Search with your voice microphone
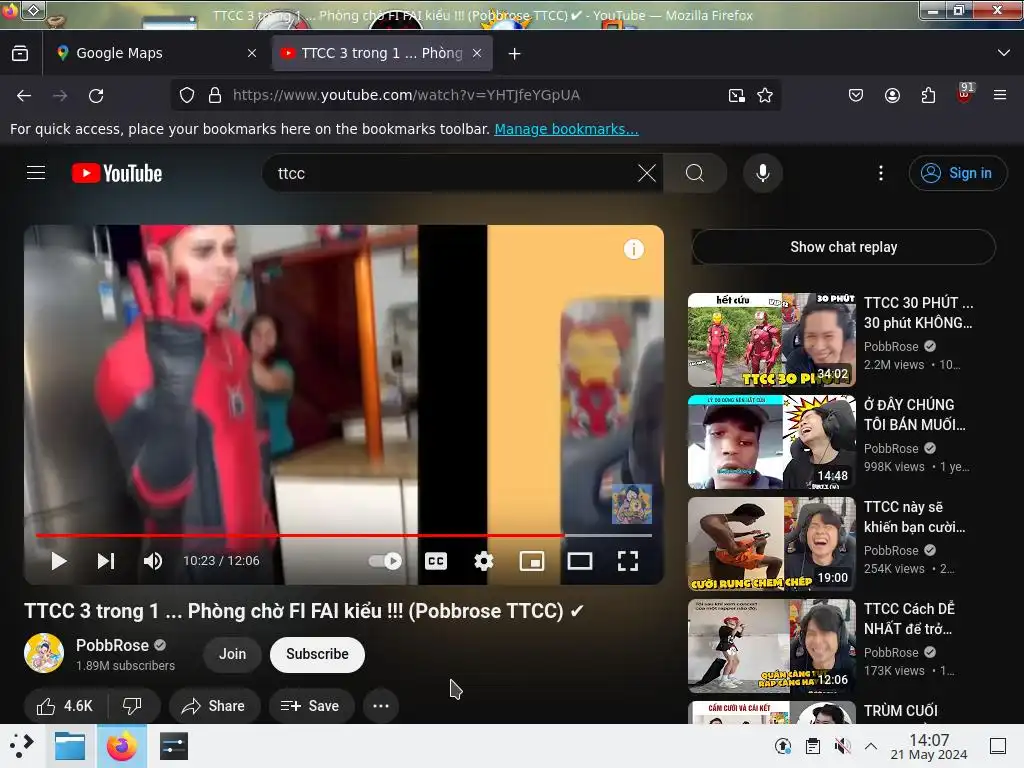This screenshot has width=1024, height=768. click(x=762, y=173)
